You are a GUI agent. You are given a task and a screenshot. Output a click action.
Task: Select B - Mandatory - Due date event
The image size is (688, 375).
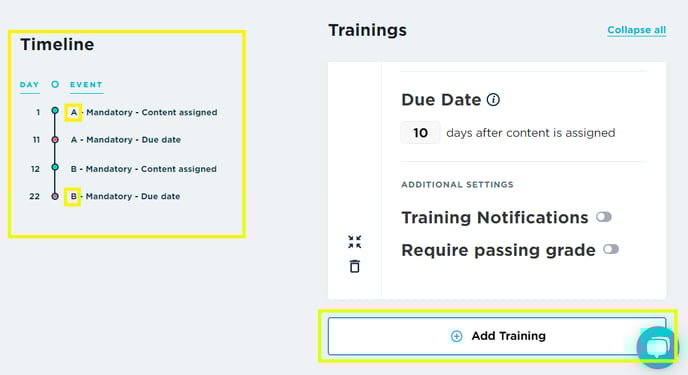(x=125, y=196)
